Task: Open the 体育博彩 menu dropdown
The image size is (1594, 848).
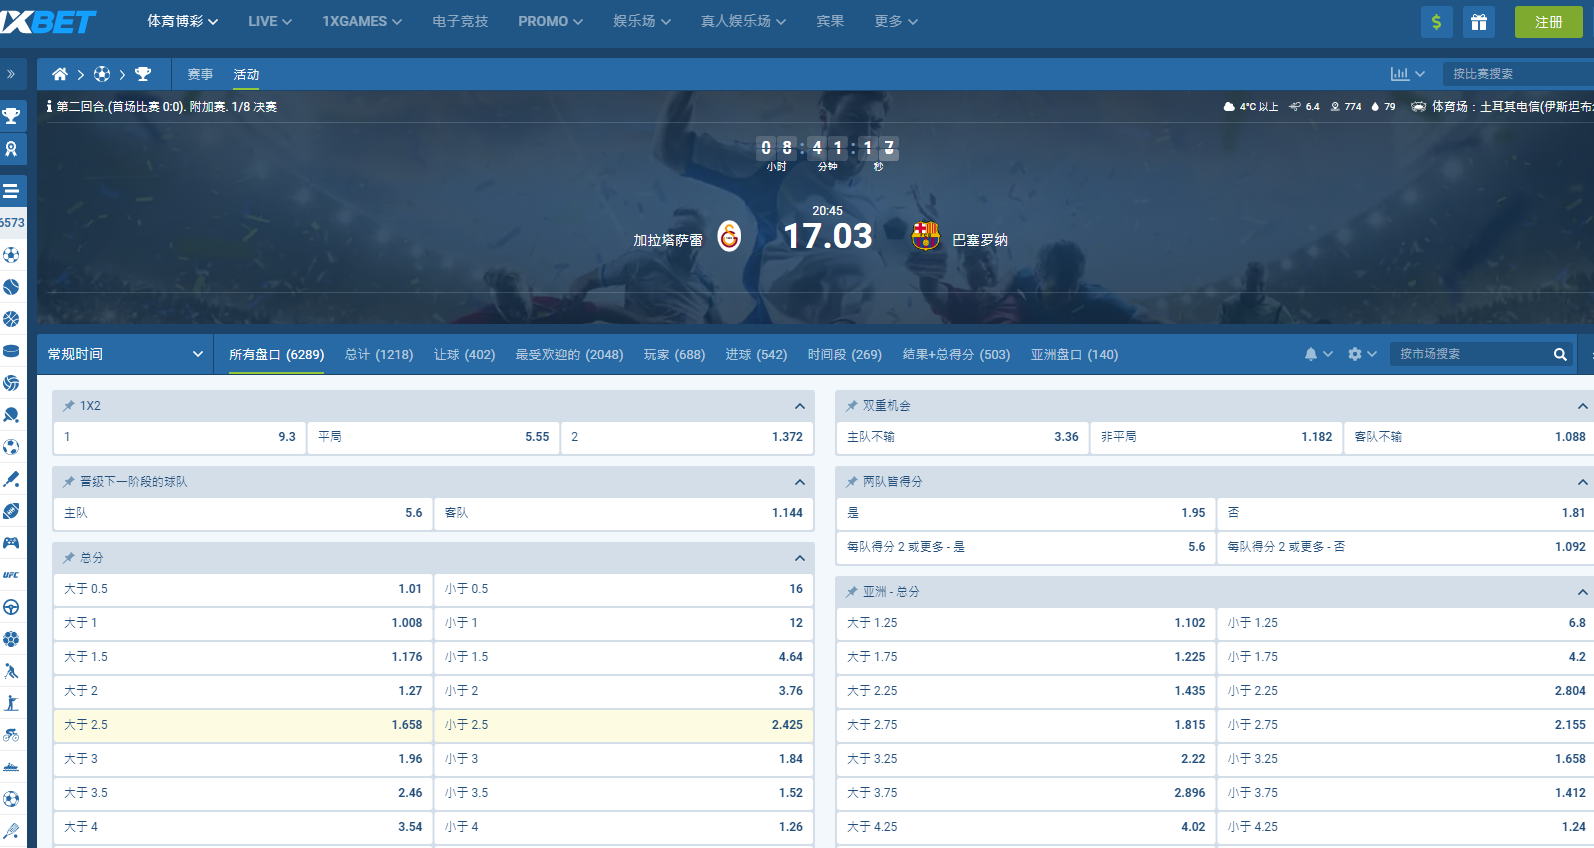Action: click(x=182, y=21)
